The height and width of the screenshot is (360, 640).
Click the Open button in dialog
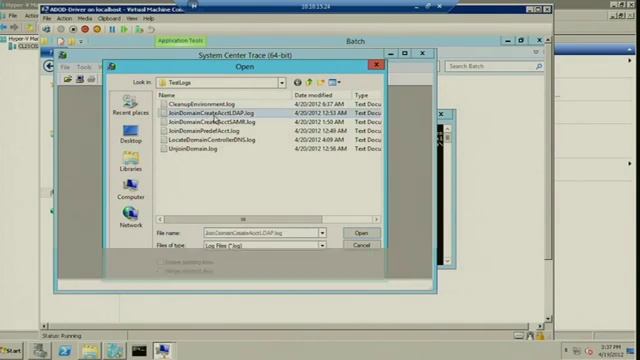pyautogui.click(x=361, y=233)
